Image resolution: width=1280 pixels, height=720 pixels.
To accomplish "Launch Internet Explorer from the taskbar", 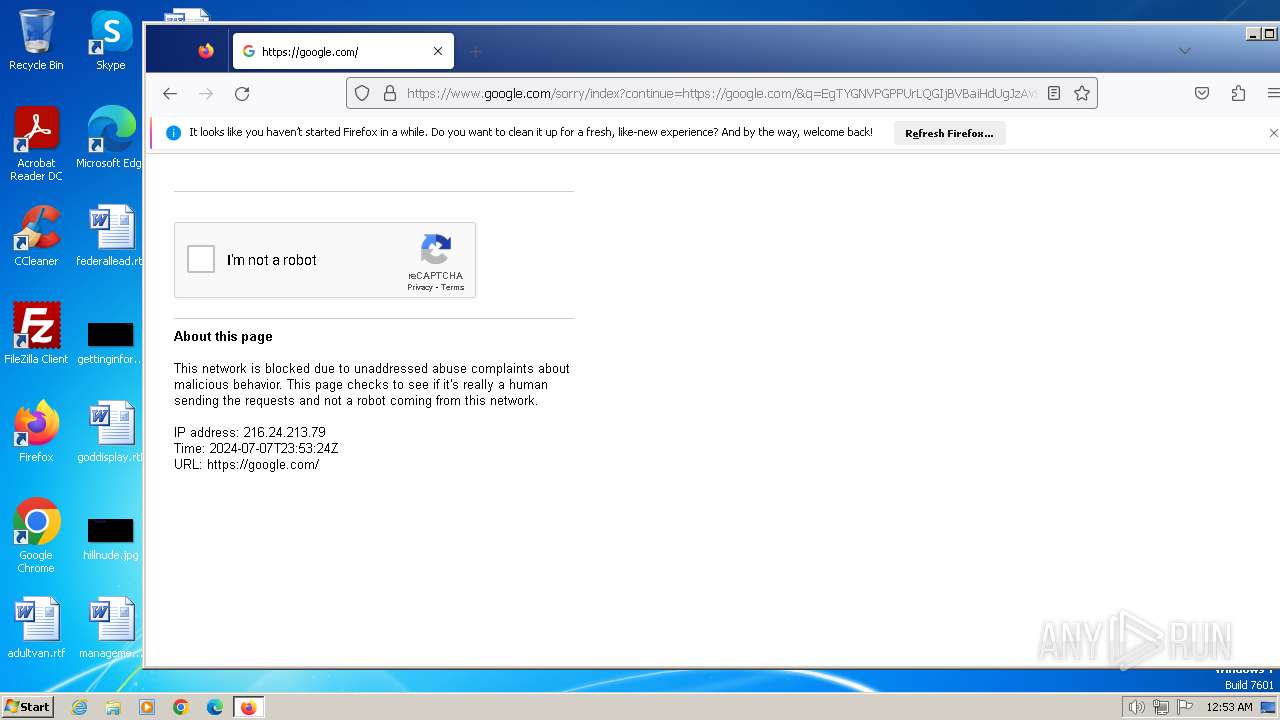I will pyautogui.click(x=80, y=707).
